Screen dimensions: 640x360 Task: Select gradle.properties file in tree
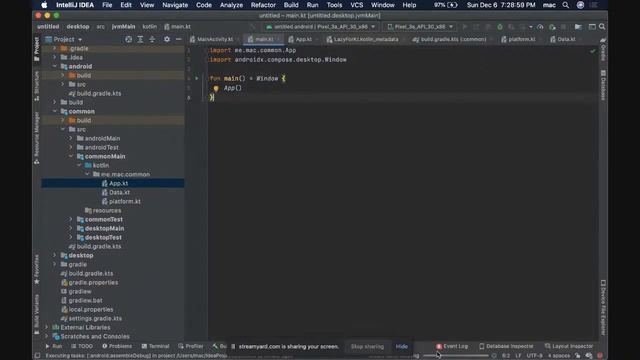tap(93, 282)
